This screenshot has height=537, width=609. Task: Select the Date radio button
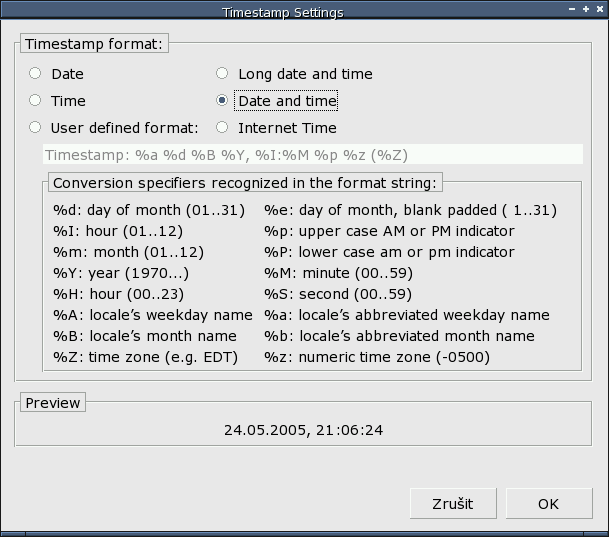tap(35, 73)
